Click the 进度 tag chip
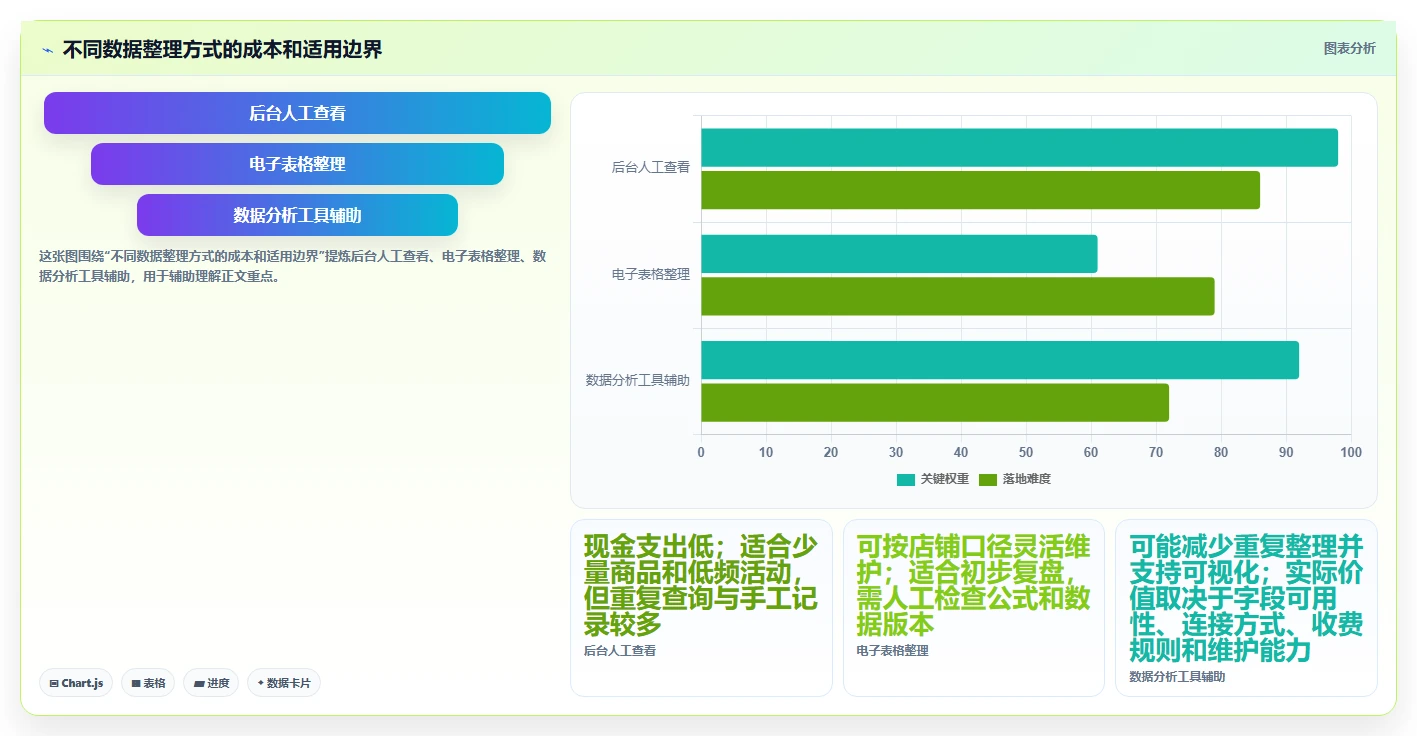The height and width of the screenshot is (736, 1417). 211,683
